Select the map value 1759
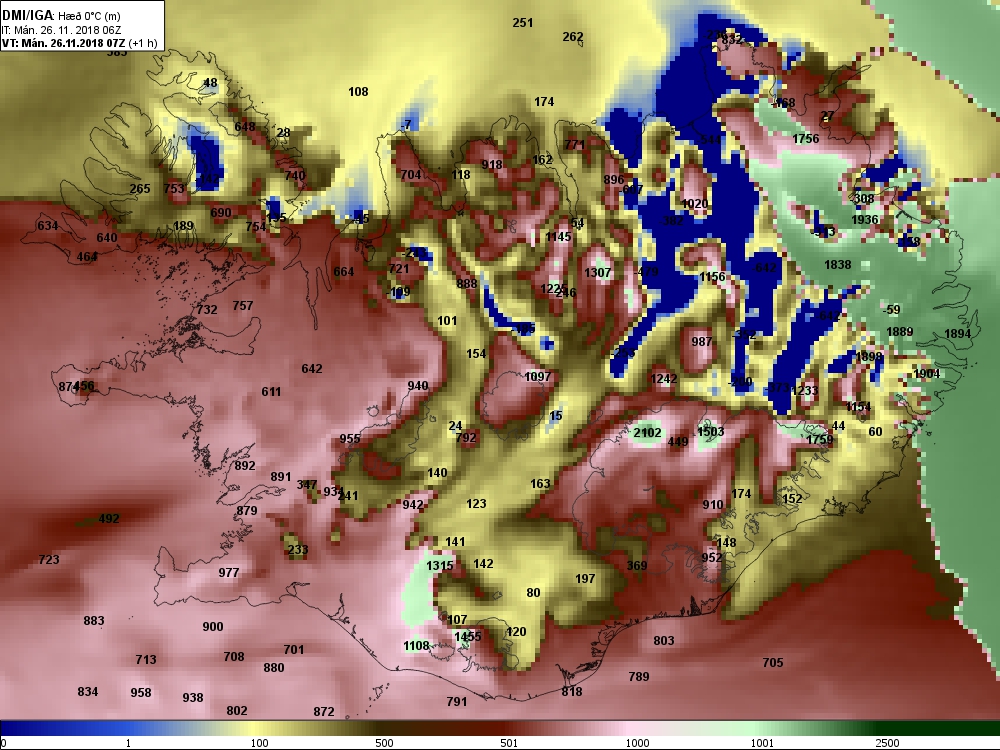This screenshot has width=1000, height=750. 820,439
